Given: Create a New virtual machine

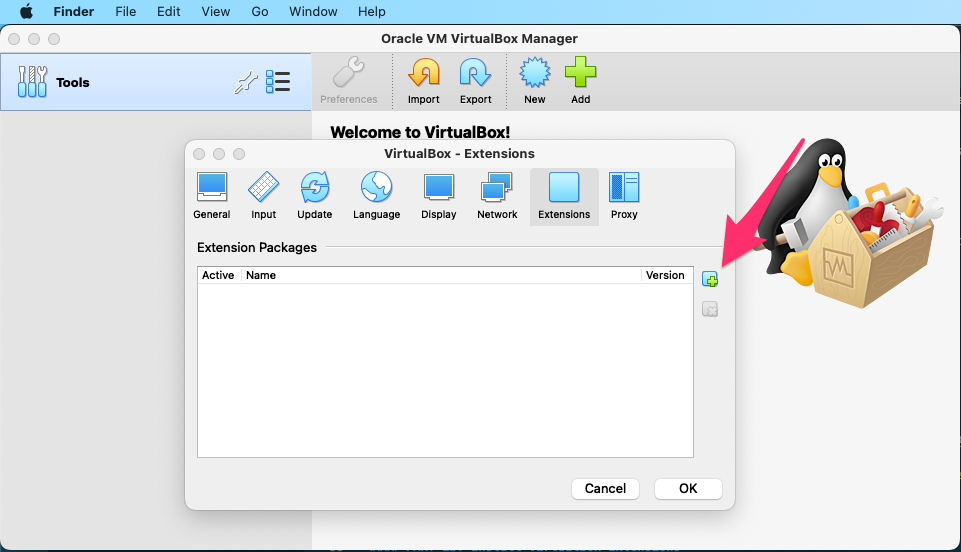Looking at the screenshot, I should pyautogui.click(x=535, y=81).
